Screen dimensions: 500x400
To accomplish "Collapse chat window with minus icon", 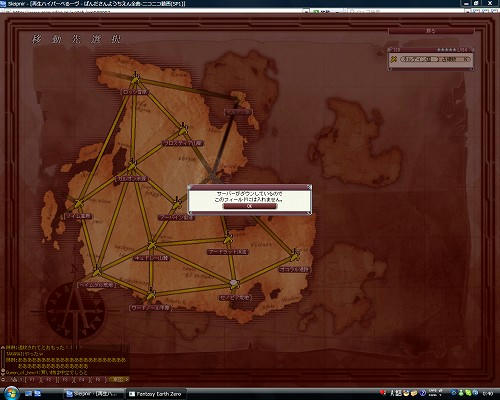I will pyautogui.click(x=3, y=379).
